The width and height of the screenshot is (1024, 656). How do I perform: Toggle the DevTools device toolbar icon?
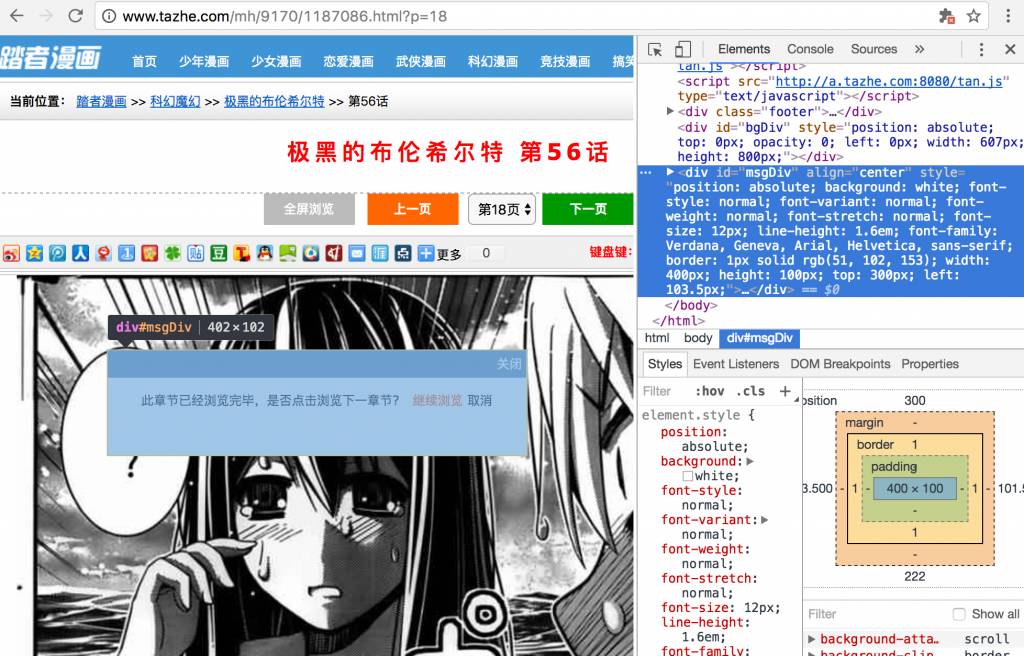682,50
